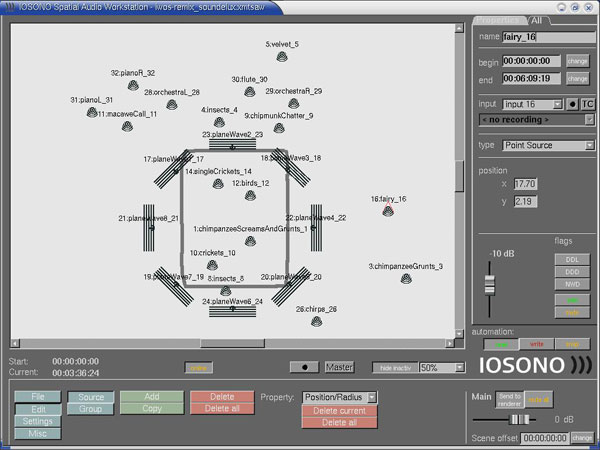Open the Point Source type dropdown

(x=590, y=145)
